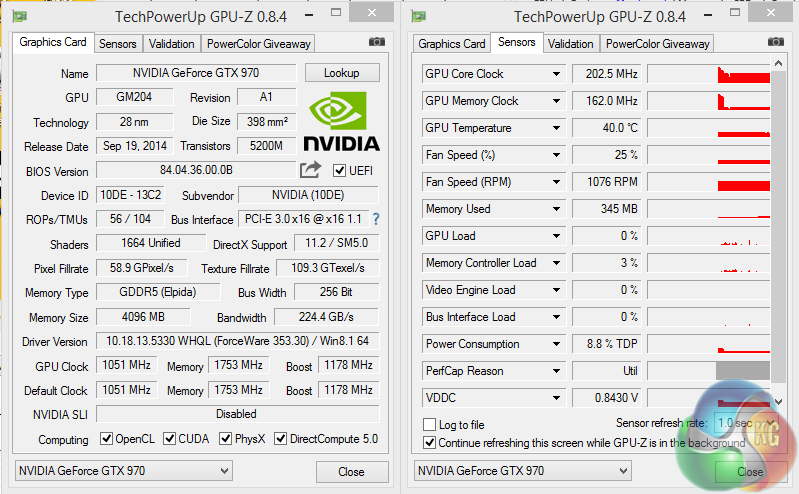Screen dimensions: 799x494
Task: Uncheck Continue refreshing in background option
Action: (x=431, y=442)
